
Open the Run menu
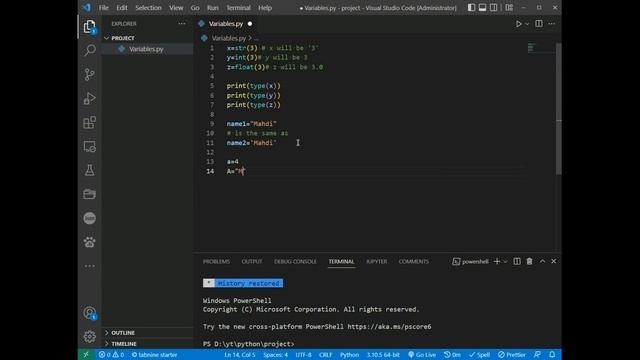tap(213, 8)
